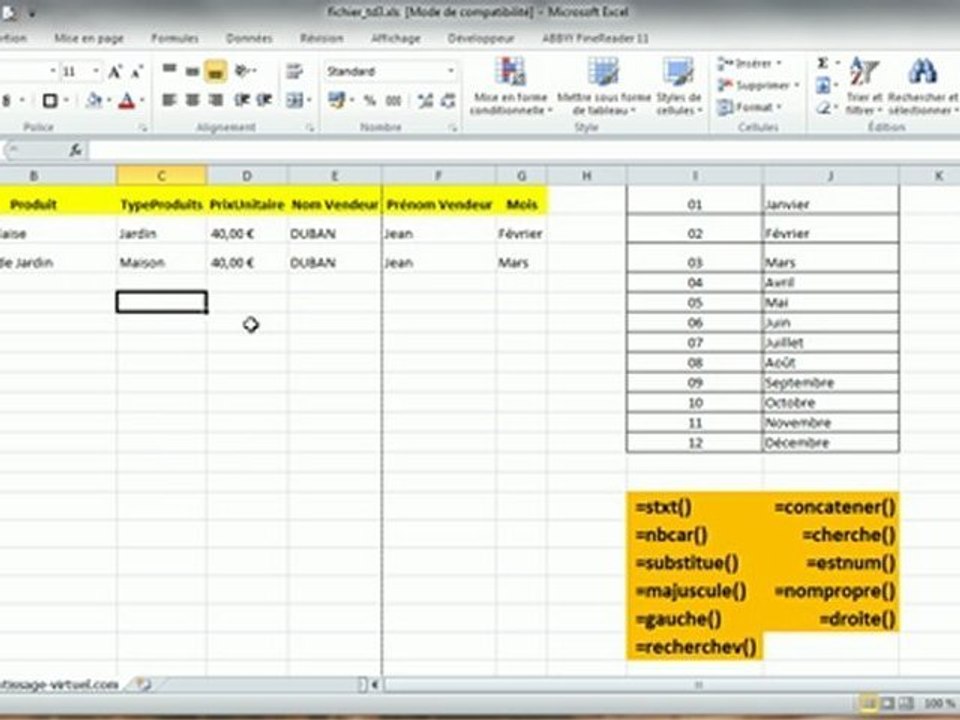Switch to Normal view in status bar
Viewport: 960px width, 720px height.
[x=868, y=703]
